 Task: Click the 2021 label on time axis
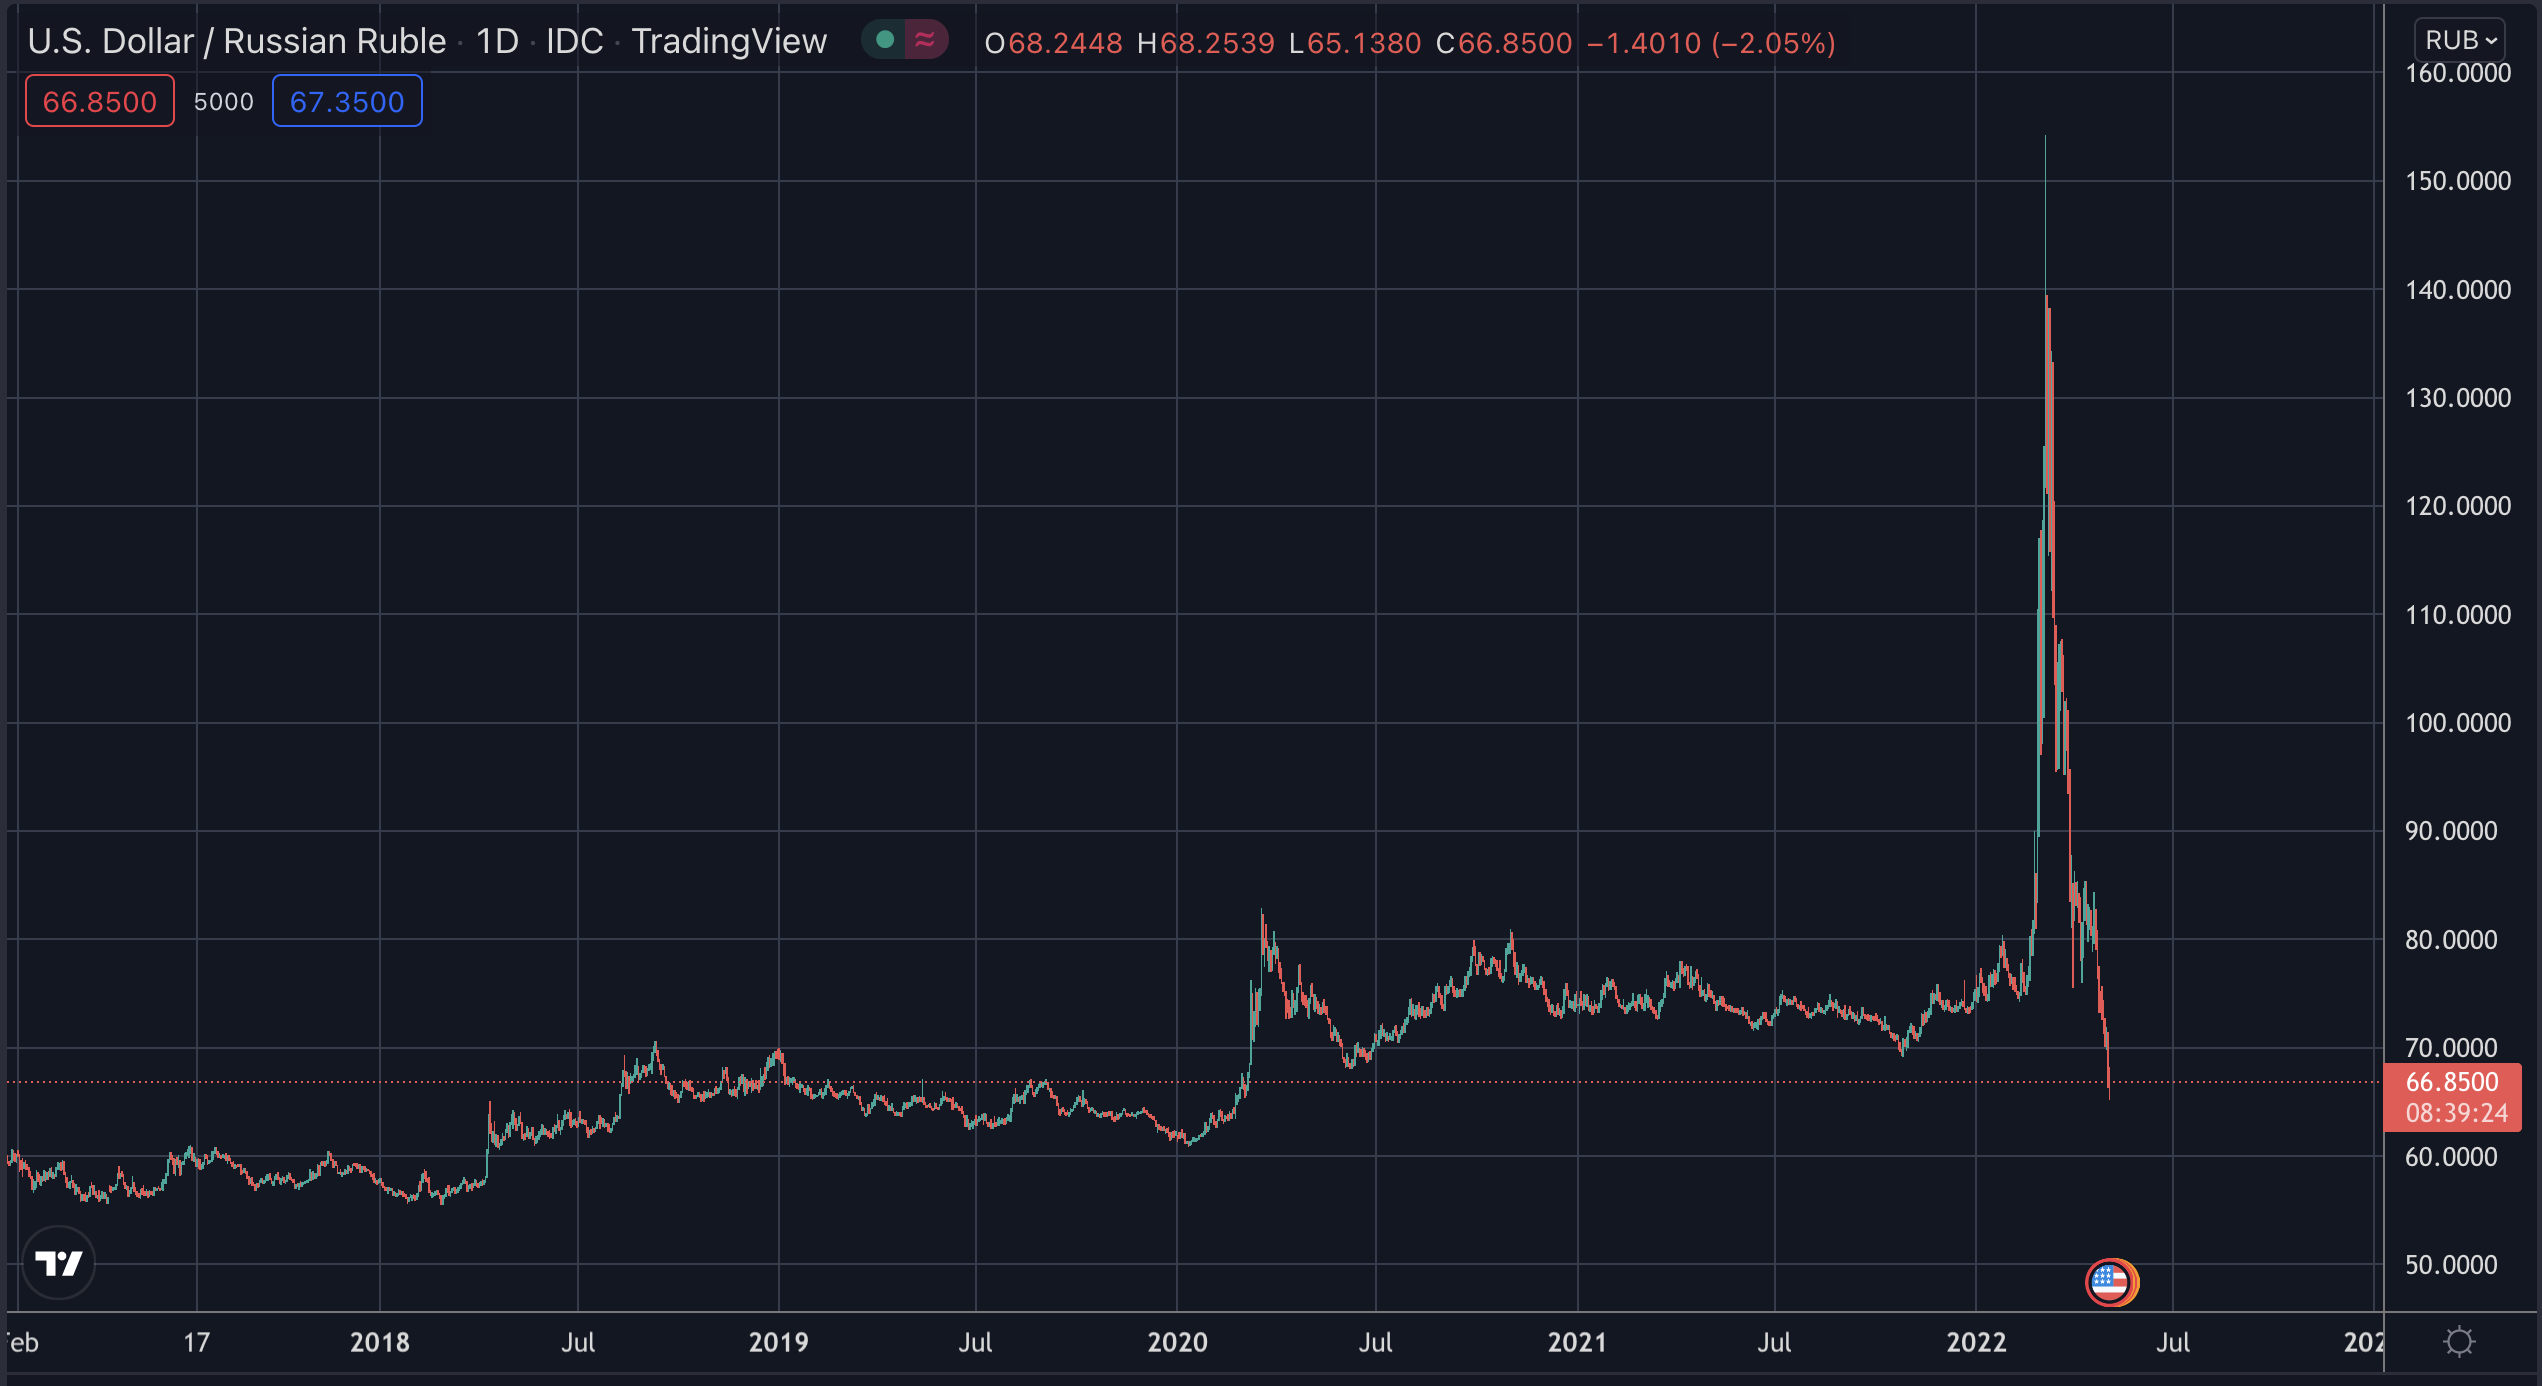click(1577, 1342)
